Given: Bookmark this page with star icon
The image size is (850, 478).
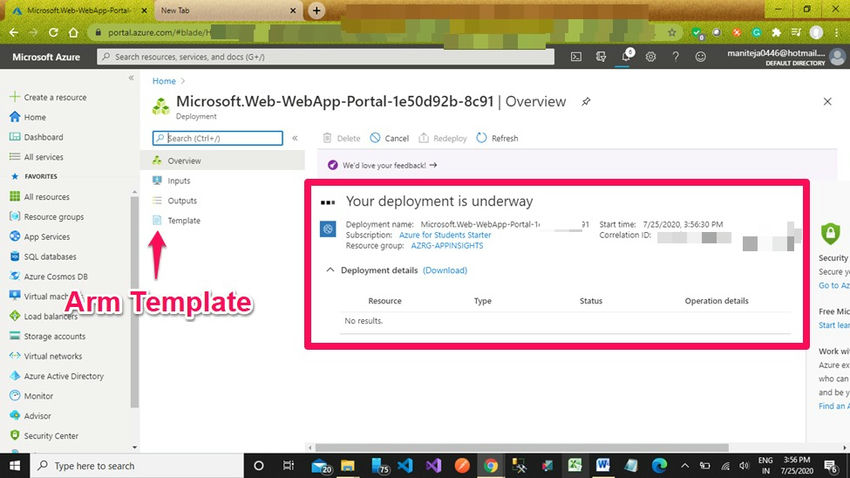Looking at the screenshot, I should pos(672,33).
